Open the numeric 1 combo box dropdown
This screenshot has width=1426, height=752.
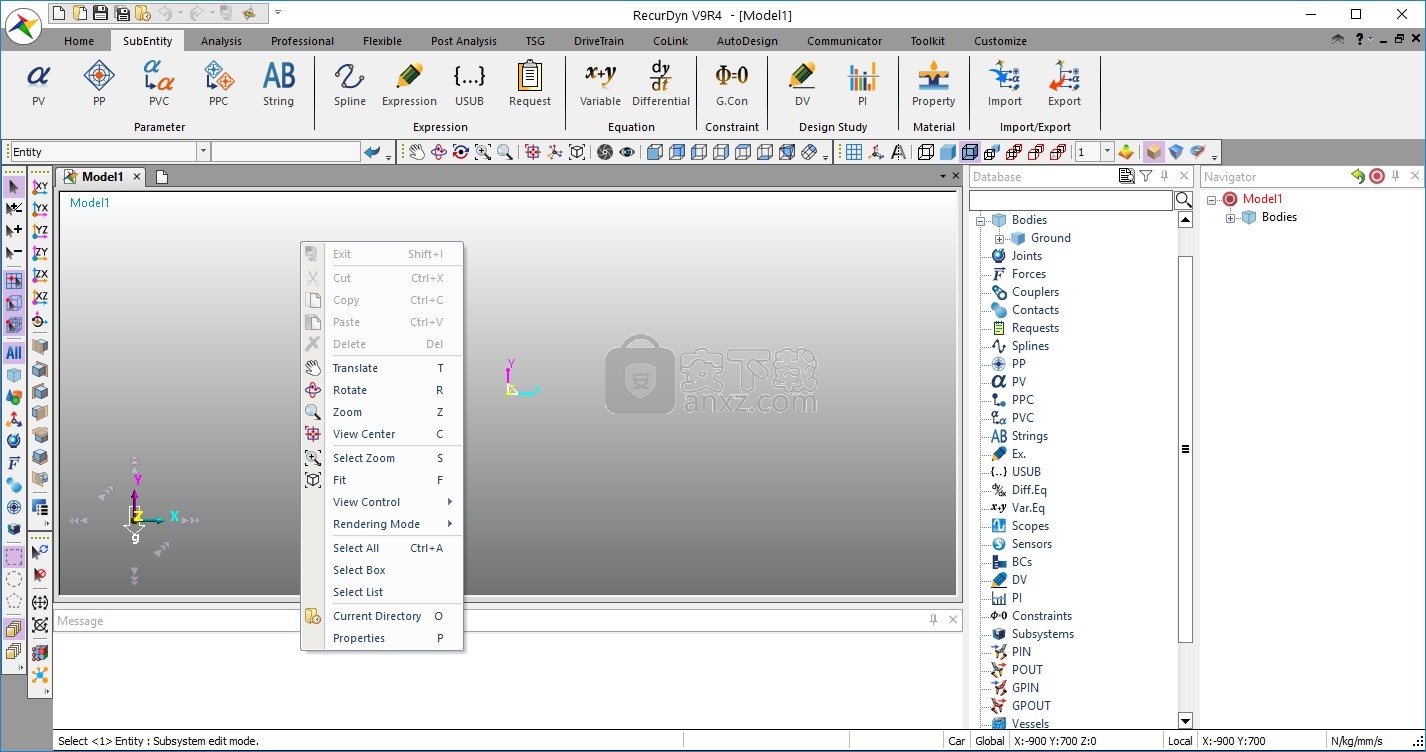coord(1107,152)
